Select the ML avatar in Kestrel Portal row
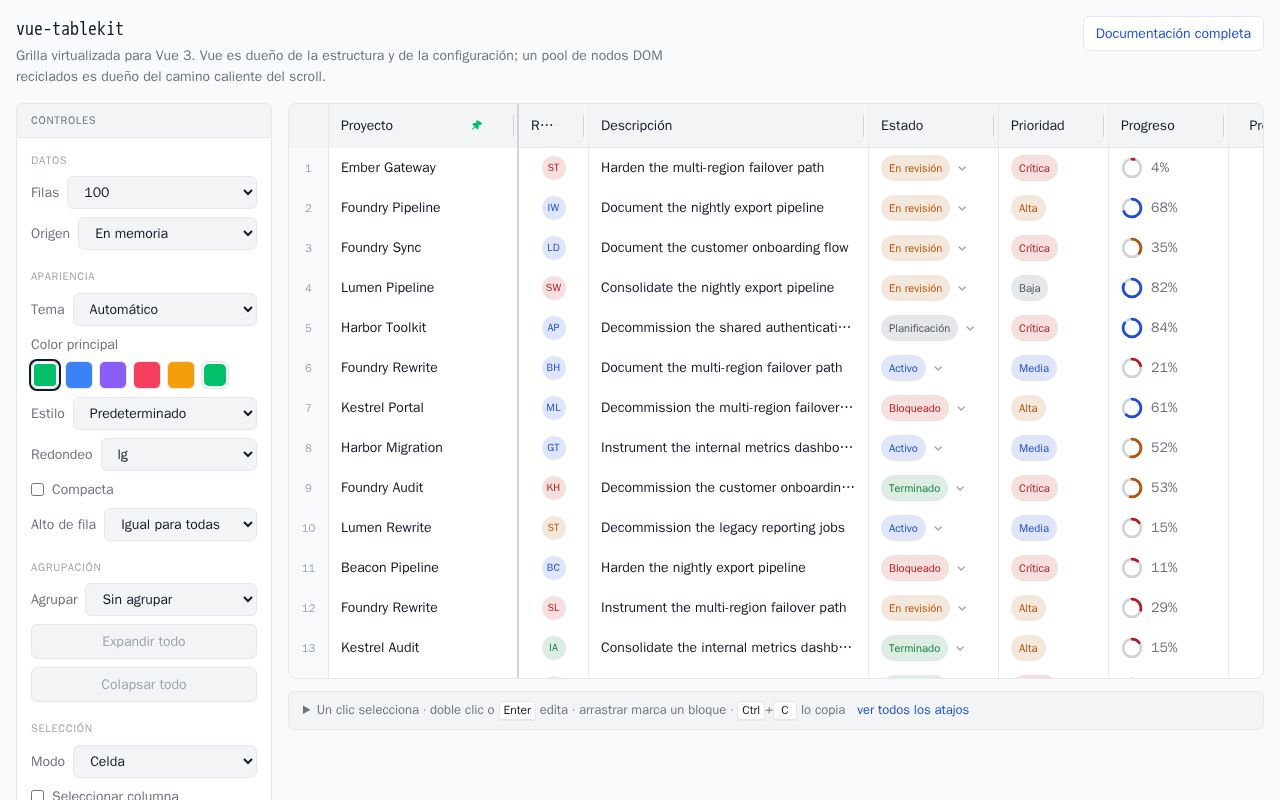The image size is (1280, 800). 553,408
